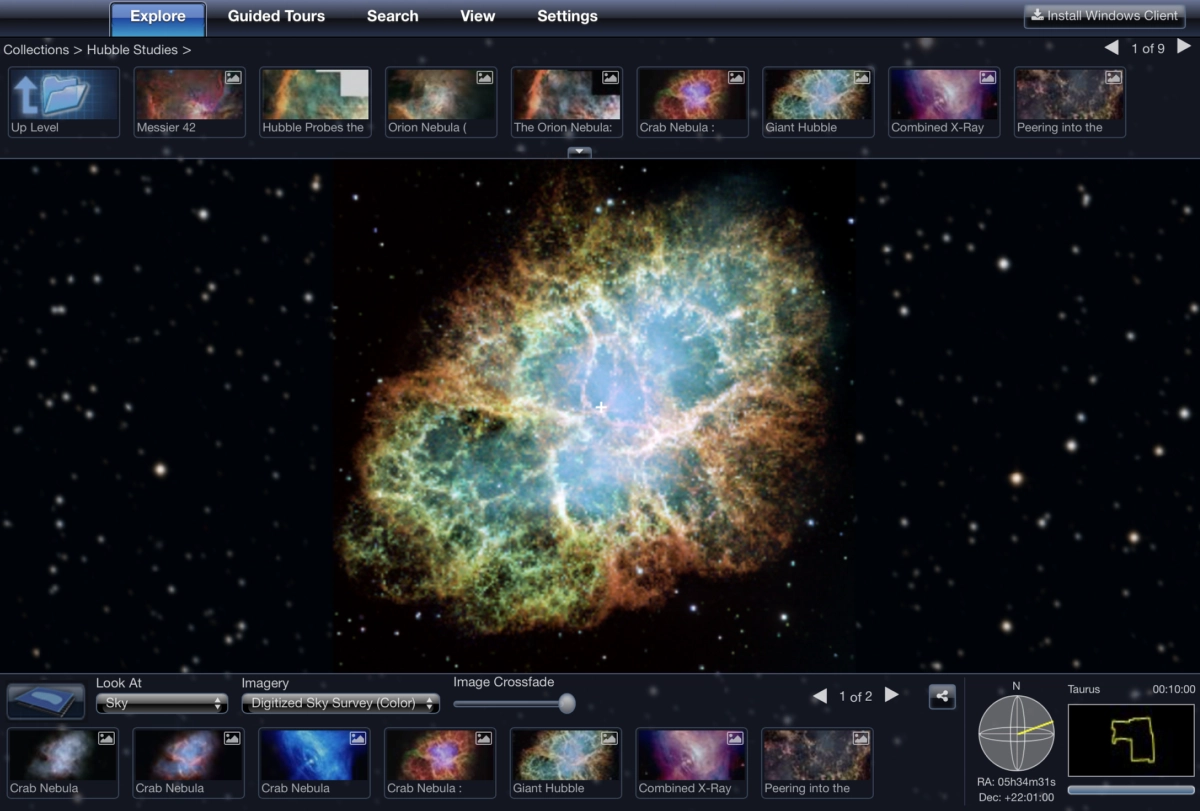
Task: Go to next page of context results
Action: 891,695
